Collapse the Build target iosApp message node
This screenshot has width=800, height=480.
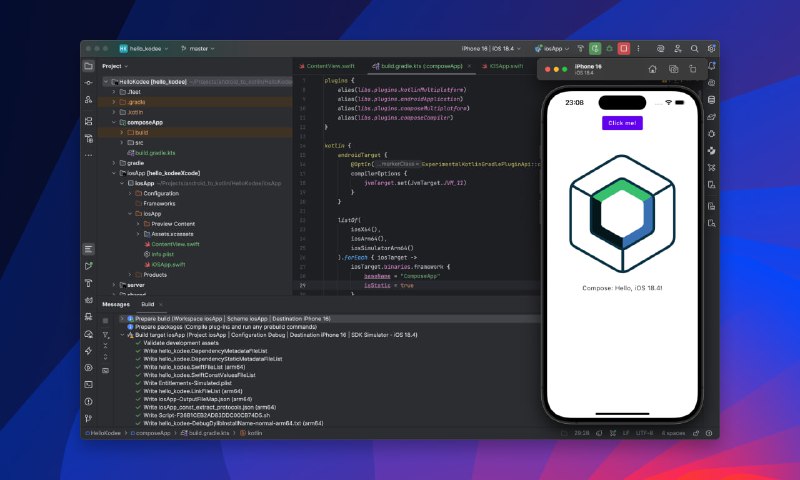coord(122,335)
